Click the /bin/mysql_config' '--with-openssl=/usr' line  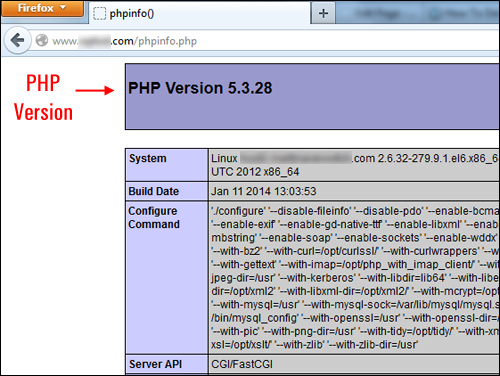coord(355,318)
